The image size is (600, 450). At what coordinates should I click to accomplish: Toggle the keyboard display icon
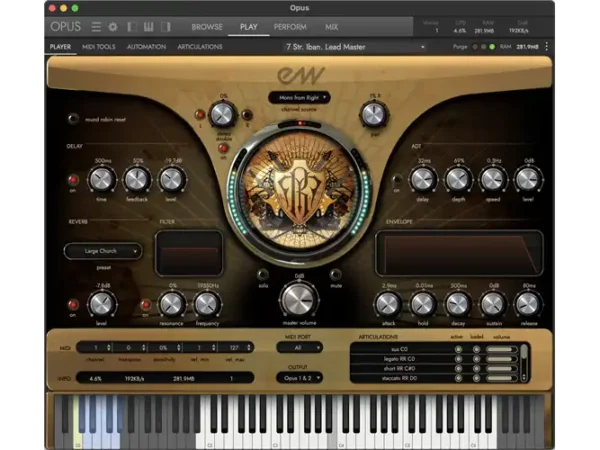click(148, 27)
